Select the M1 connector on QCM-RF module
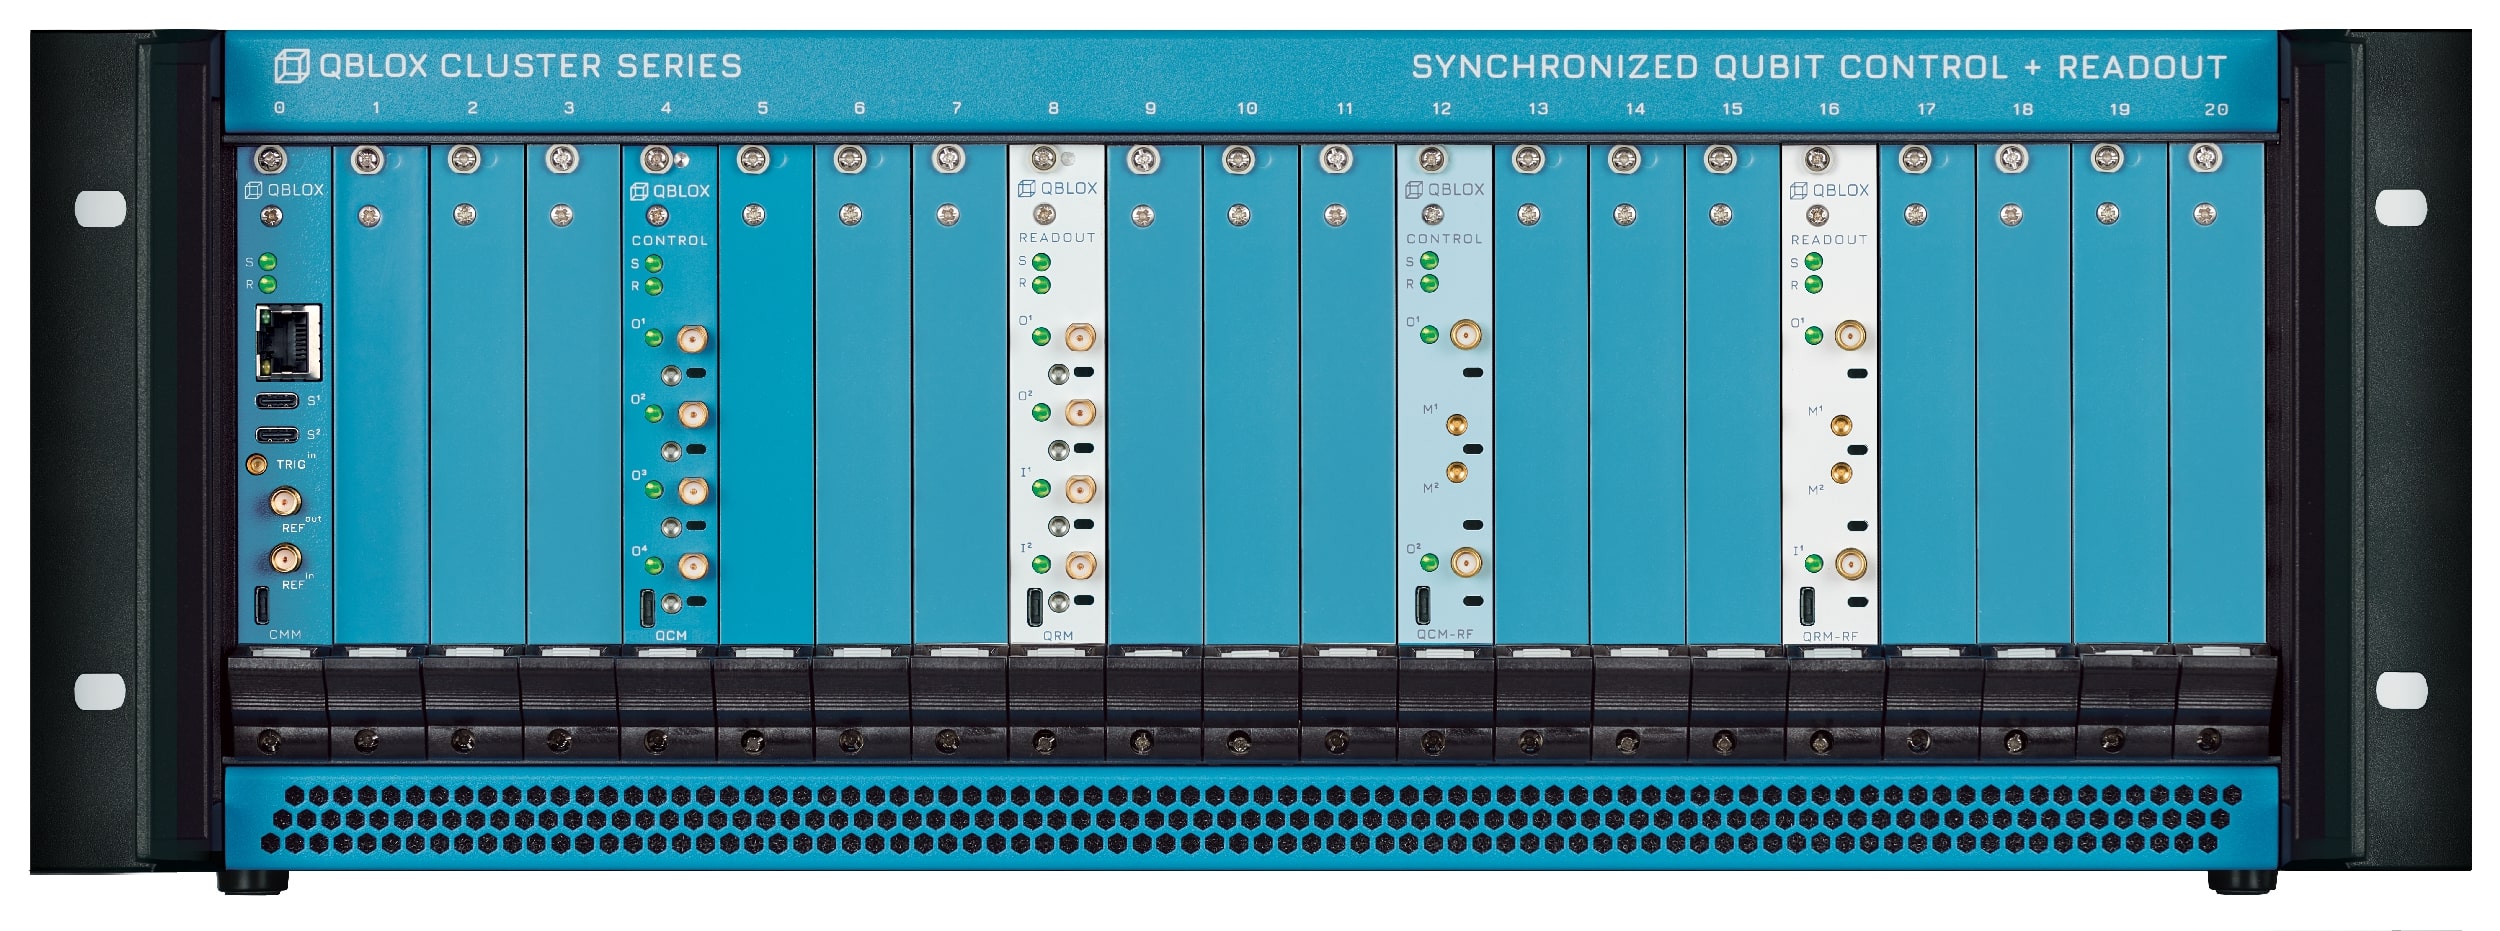 [x=1457, y=425]
